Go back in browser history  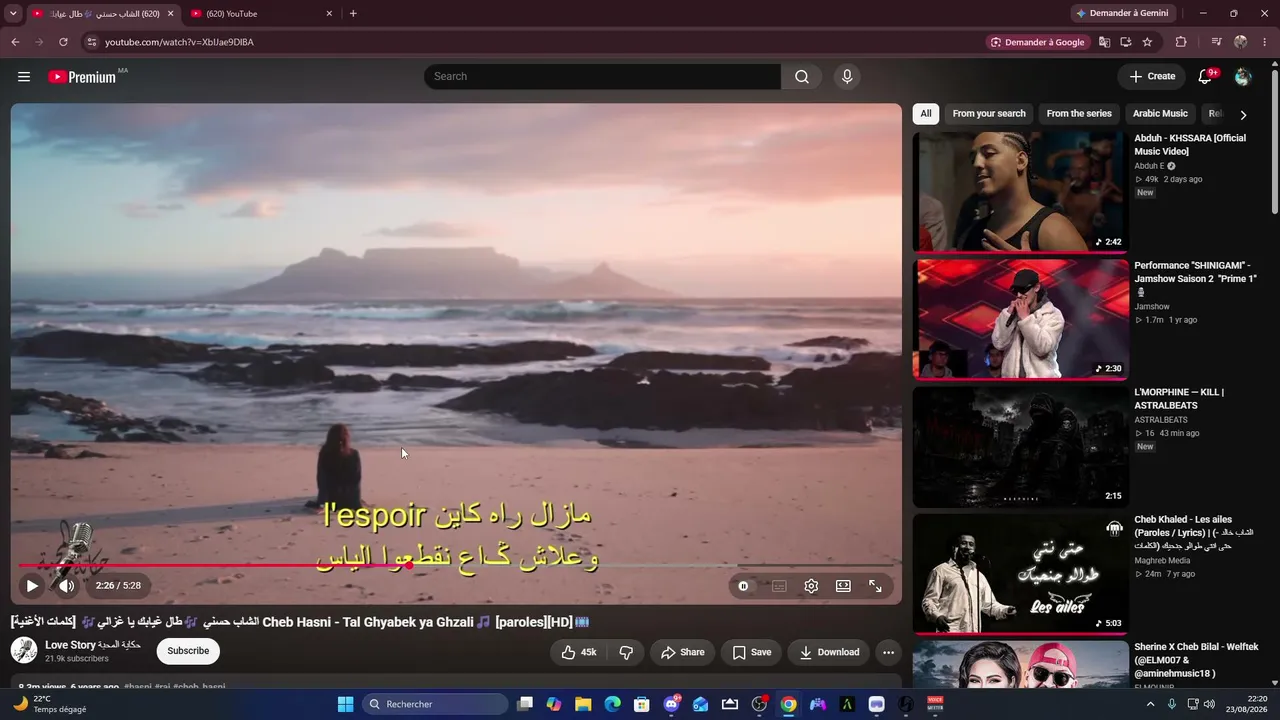pyautogui.click(x=15, y=42)
